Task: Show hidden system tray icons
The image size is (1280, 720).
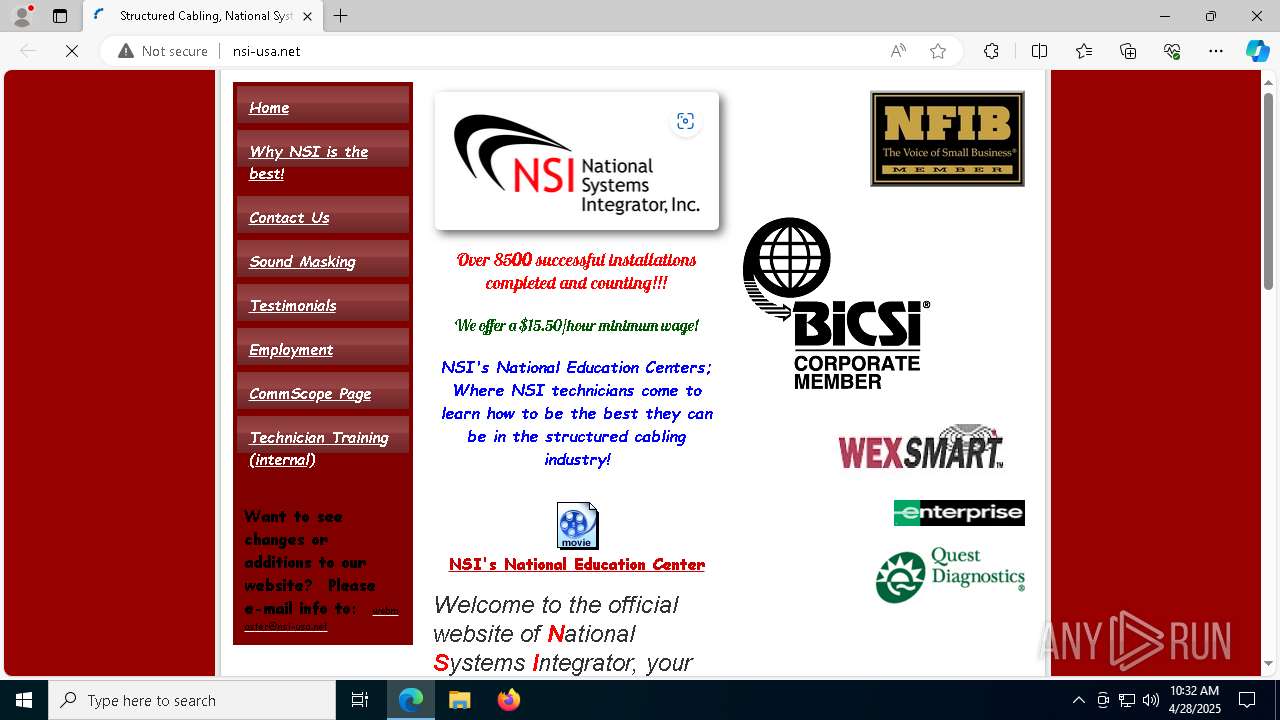Action: [1078, 700]
